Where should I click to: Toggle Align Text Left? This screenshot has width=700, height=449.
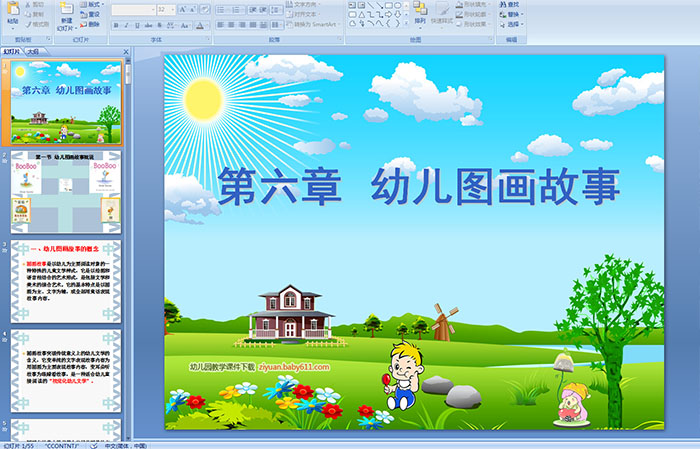point(221,25)
